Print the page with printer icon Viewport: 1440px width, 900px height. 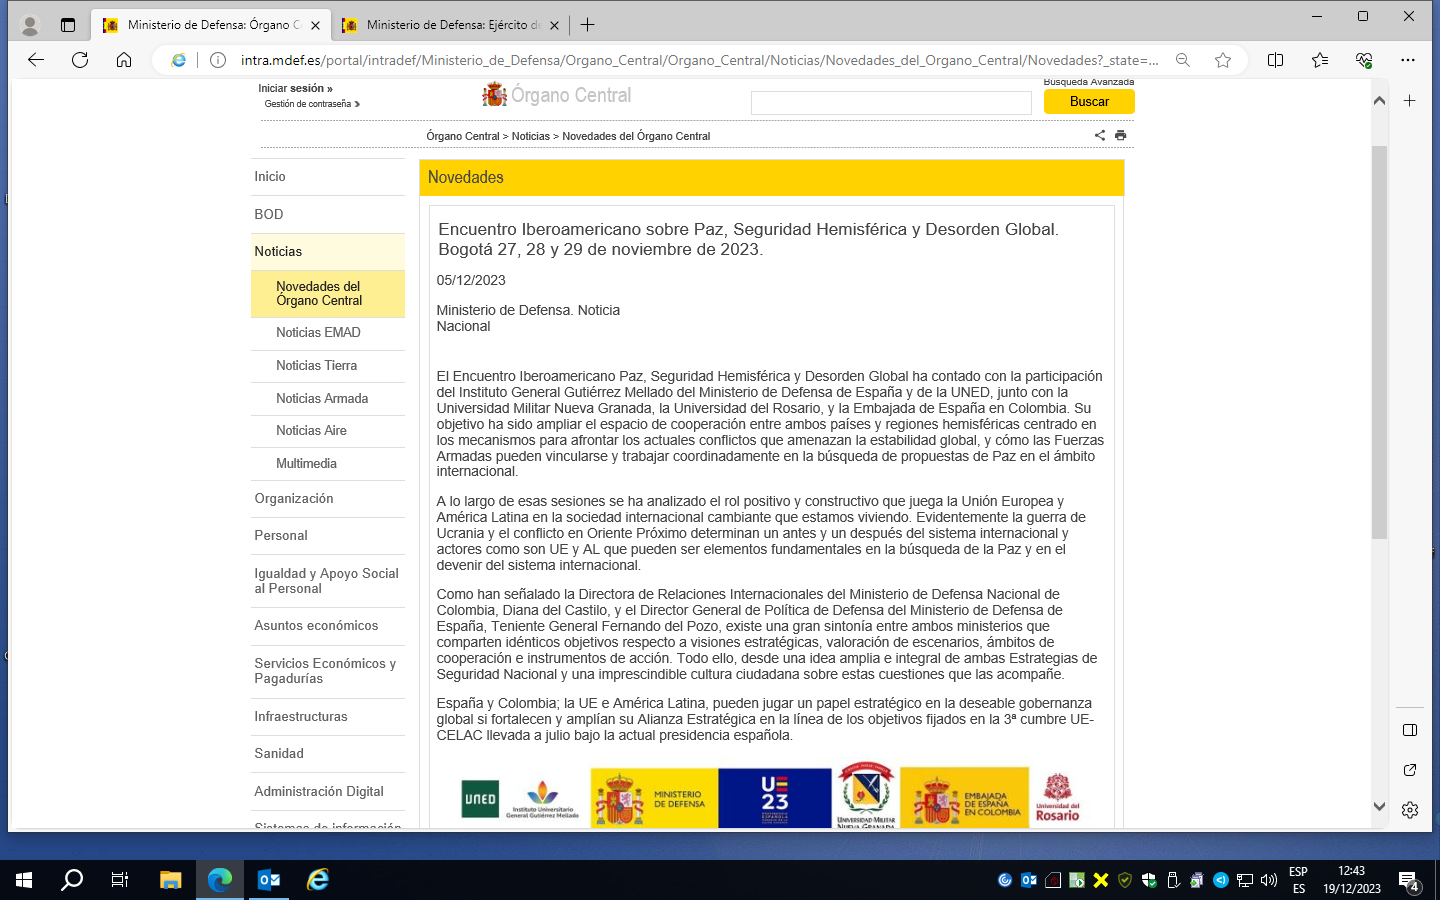1121,135
